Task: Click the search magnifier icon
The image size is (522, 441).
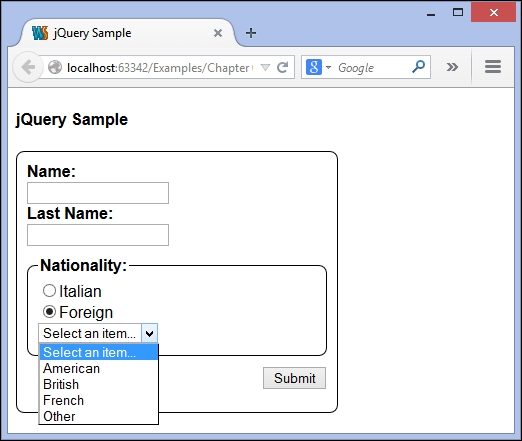Action: coord(418,67)
